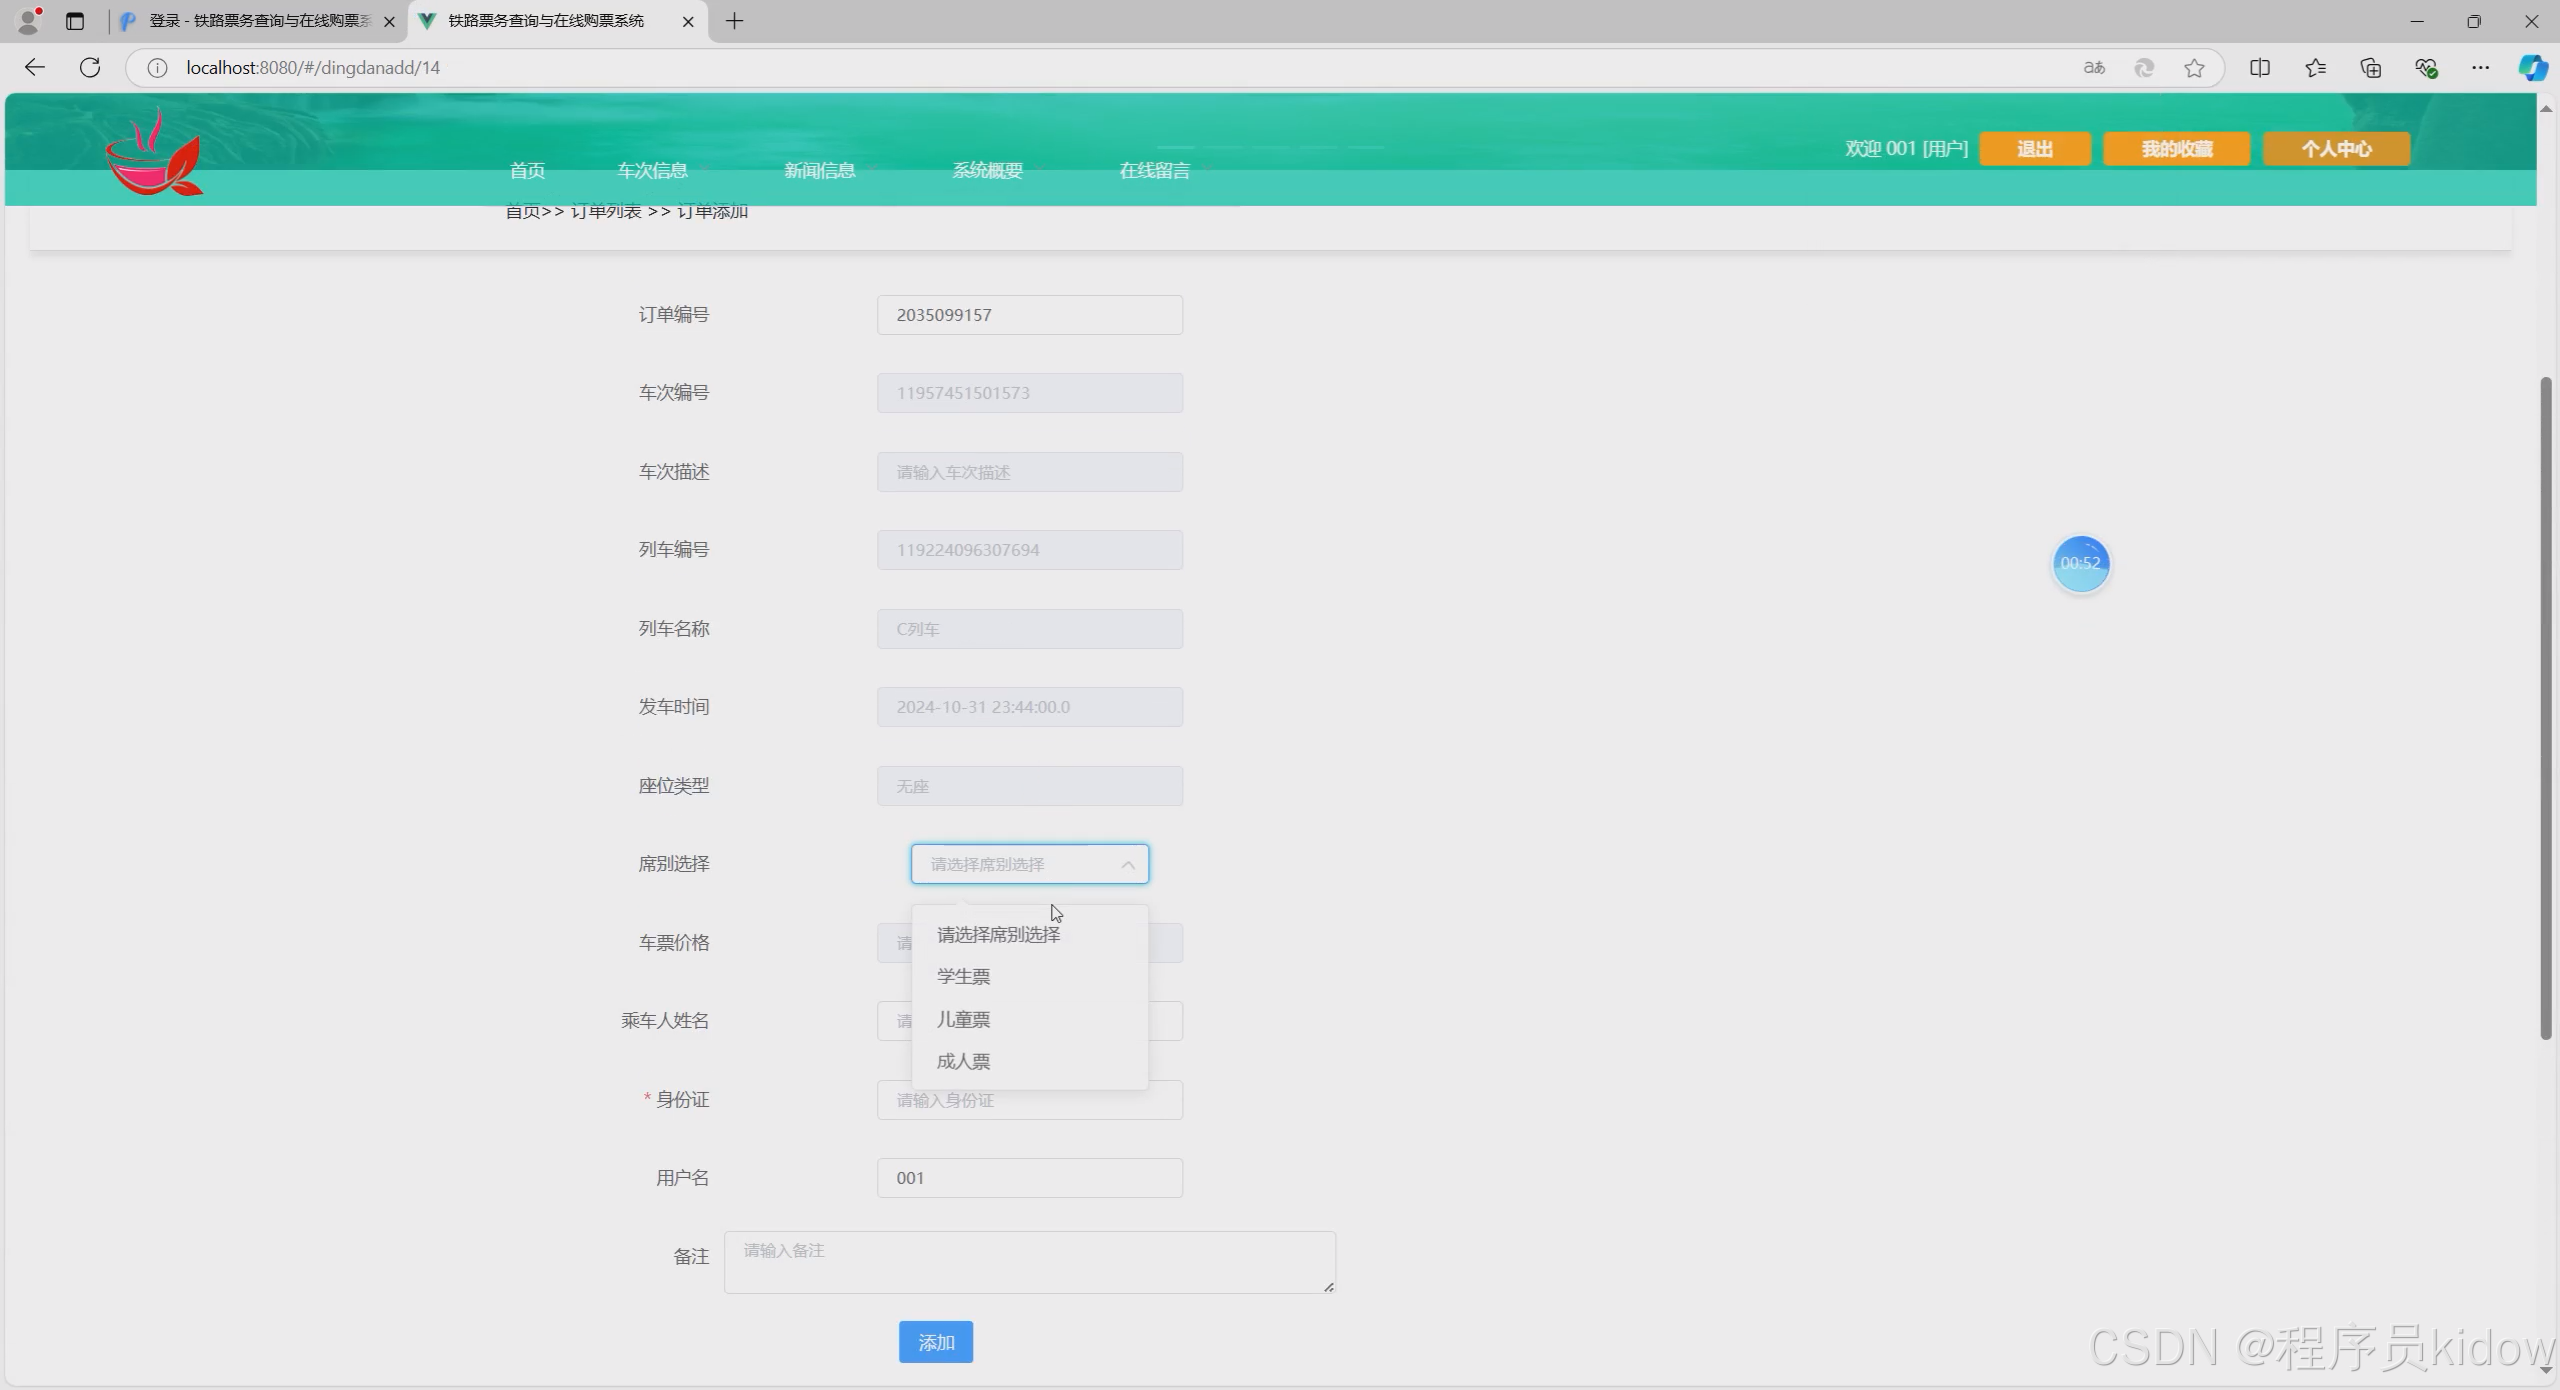This screenshot has width=2560, height=1390.
Task: Click the browser profile avatar
Action: (29, 20)
